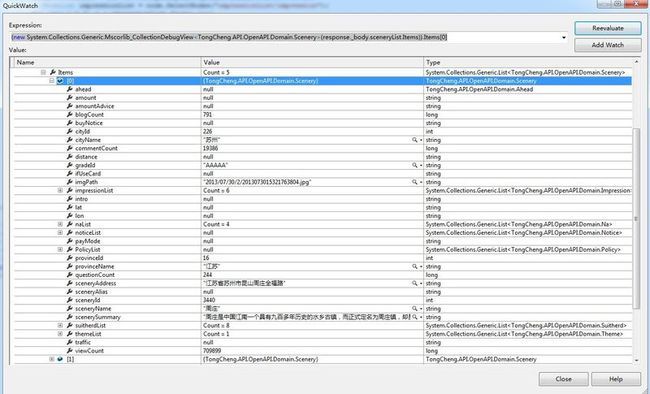
Task: Expand the PolicyList node
Action: (x=60, y=249)
